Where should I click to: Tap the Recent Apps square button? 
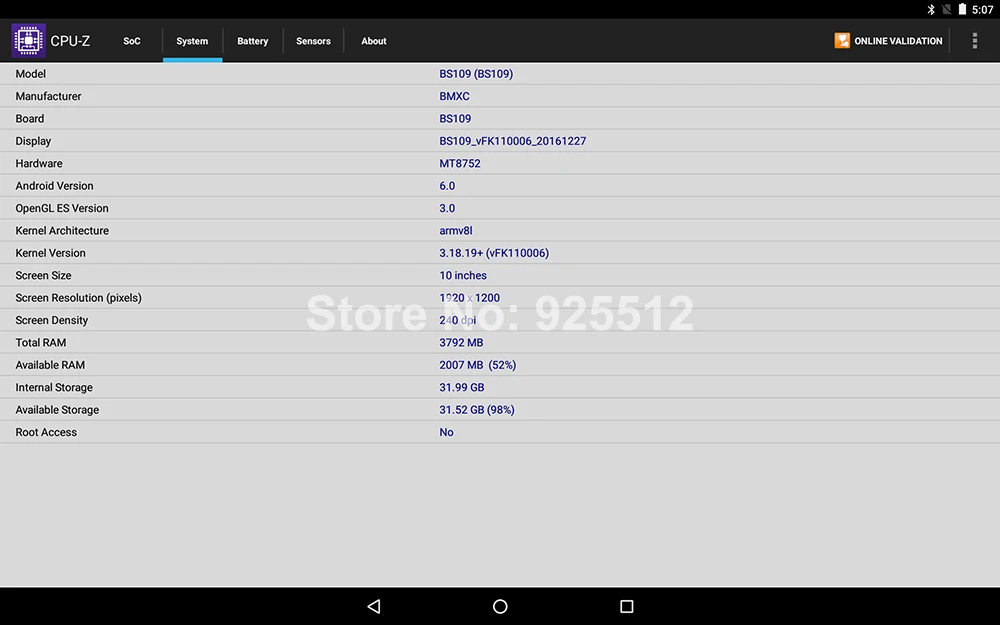point(627,606)
